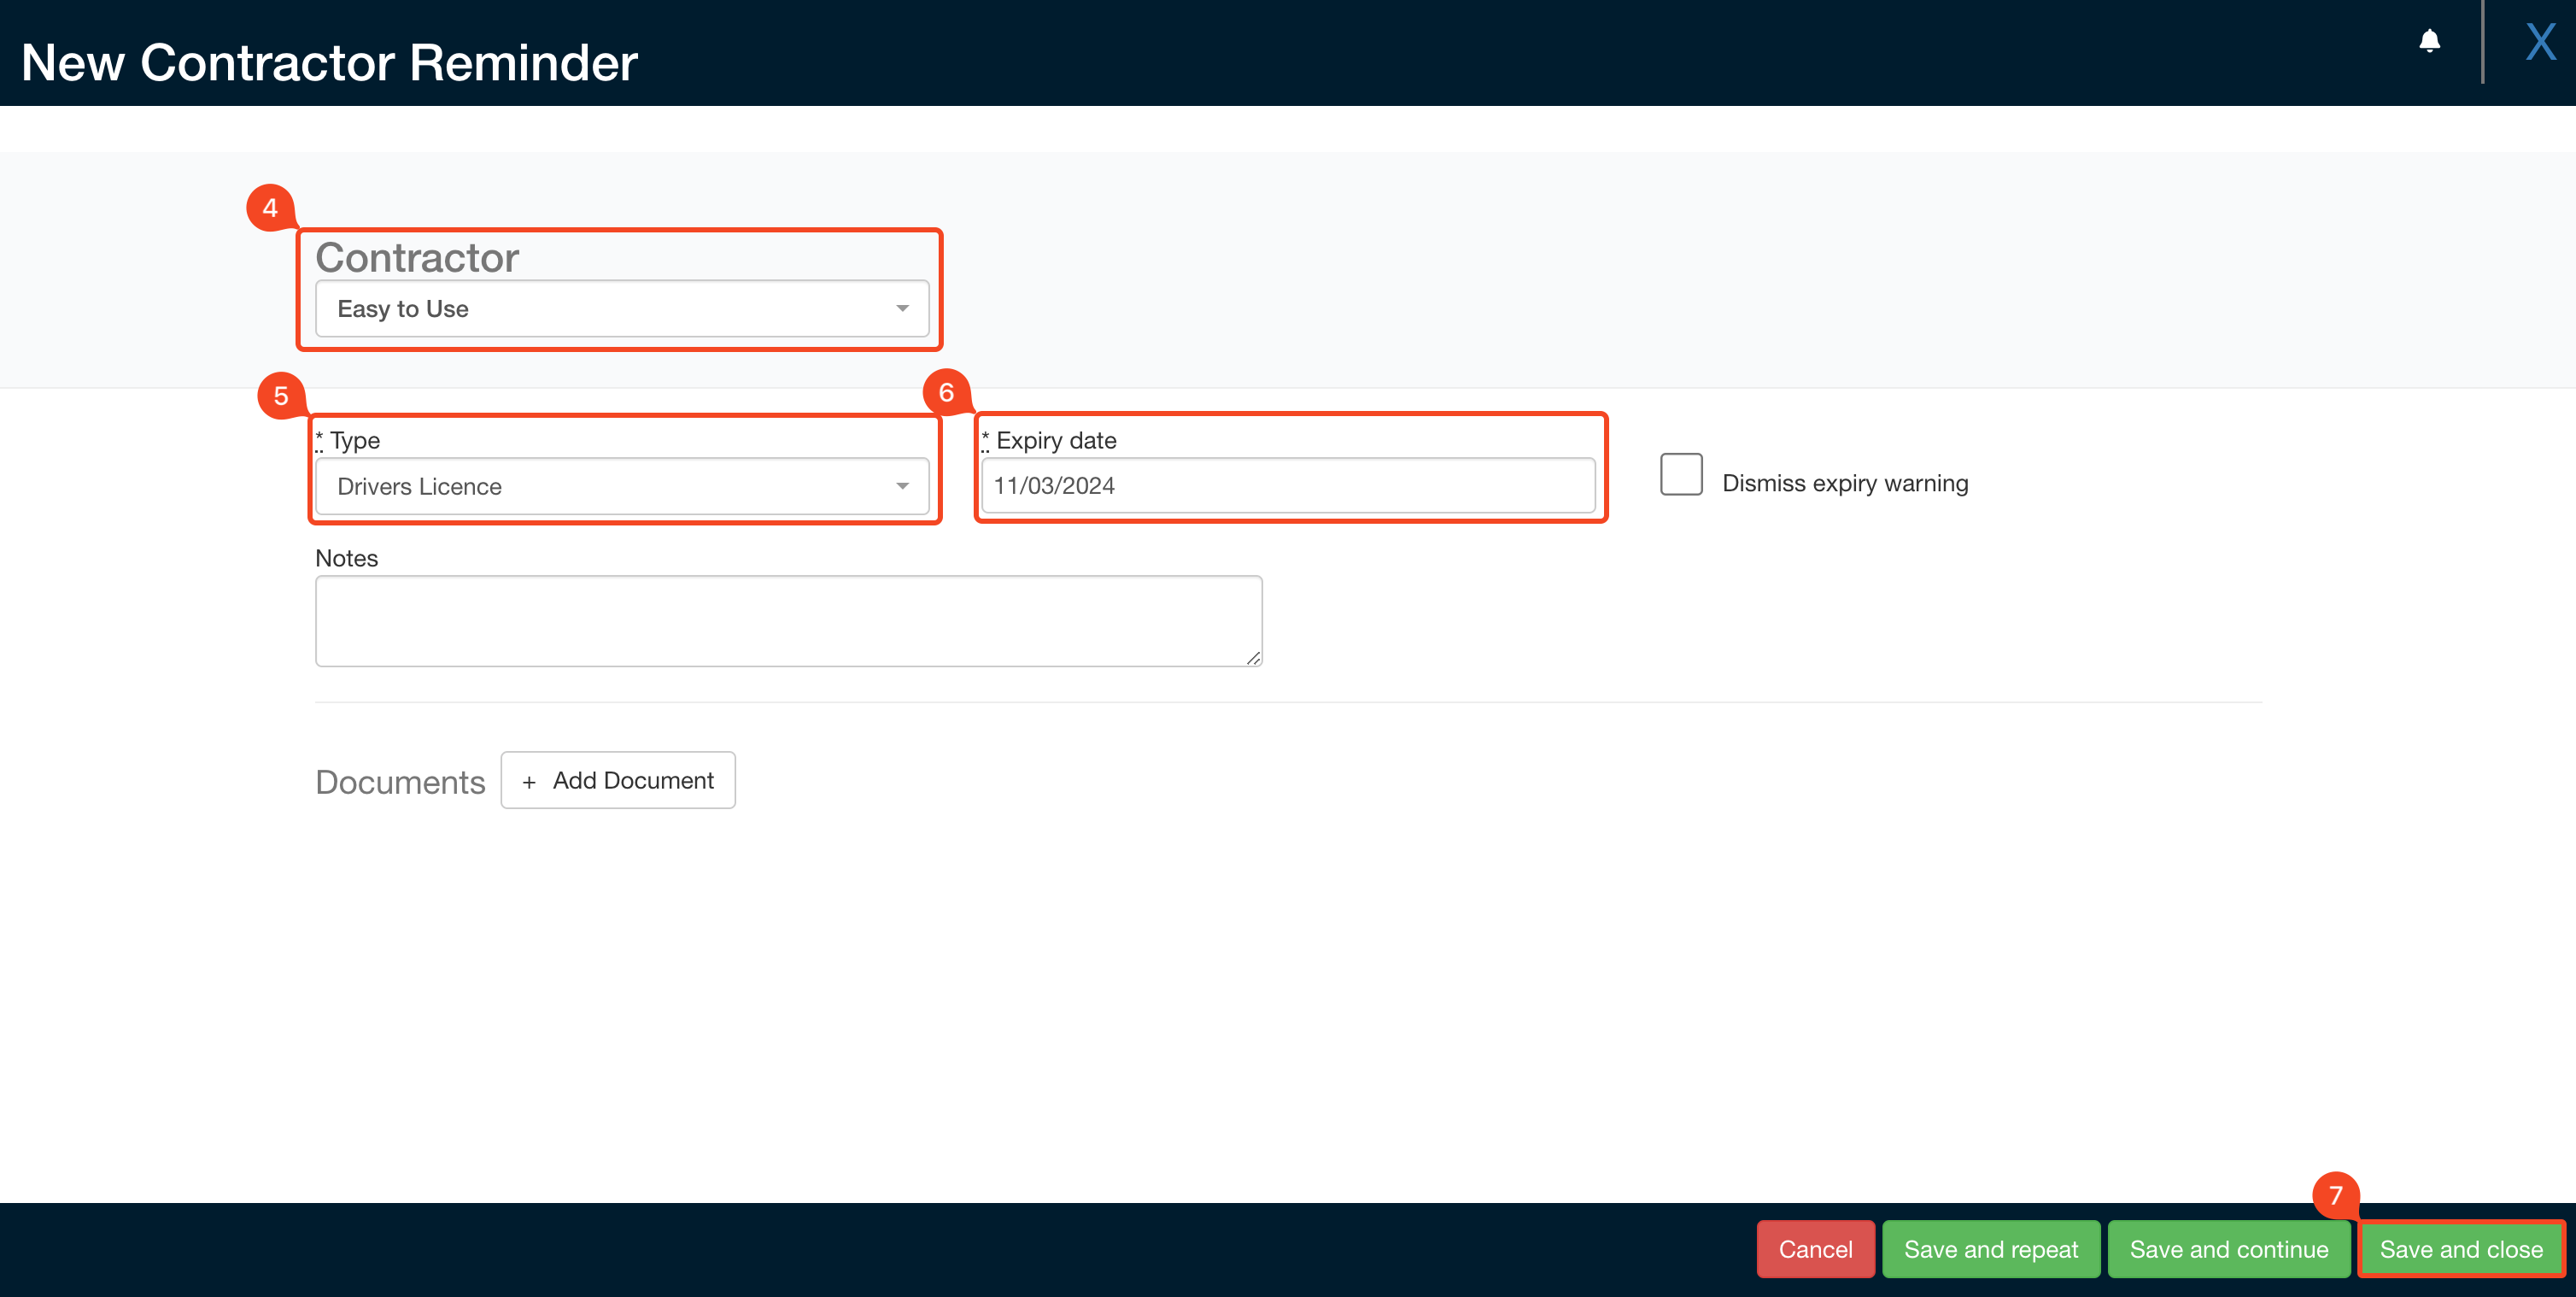Click the Save and continue button
Viewport: 2576px width, 1297px height.
[x=2229, y=1249]
